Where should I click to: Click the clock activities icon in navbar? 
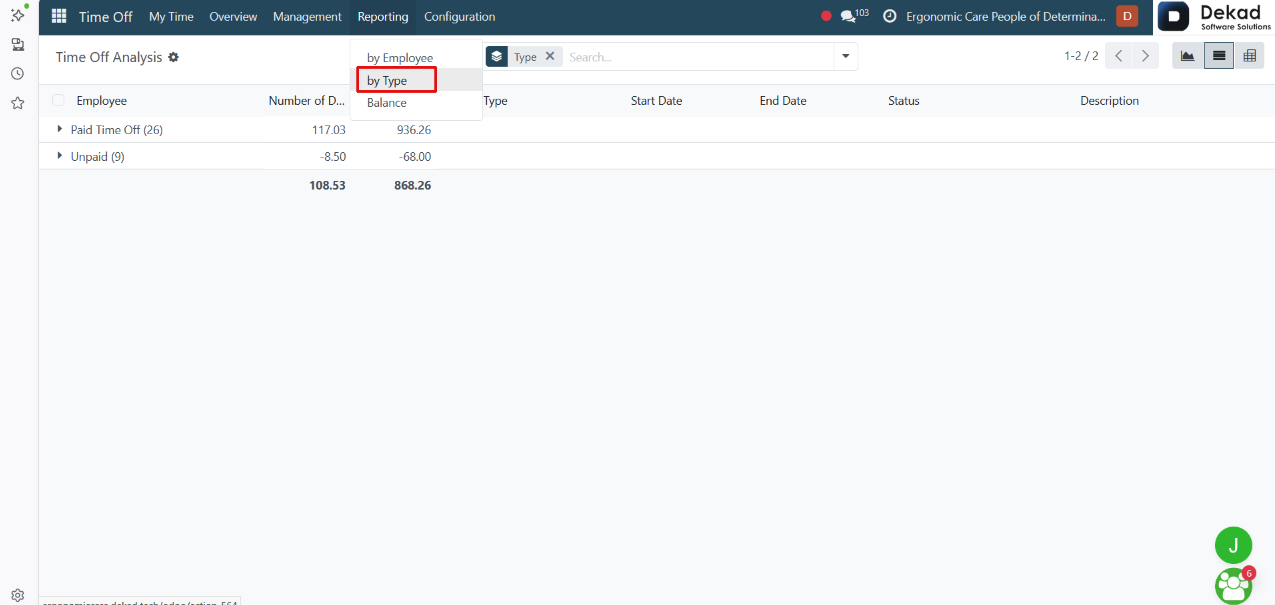pos(889,16)
